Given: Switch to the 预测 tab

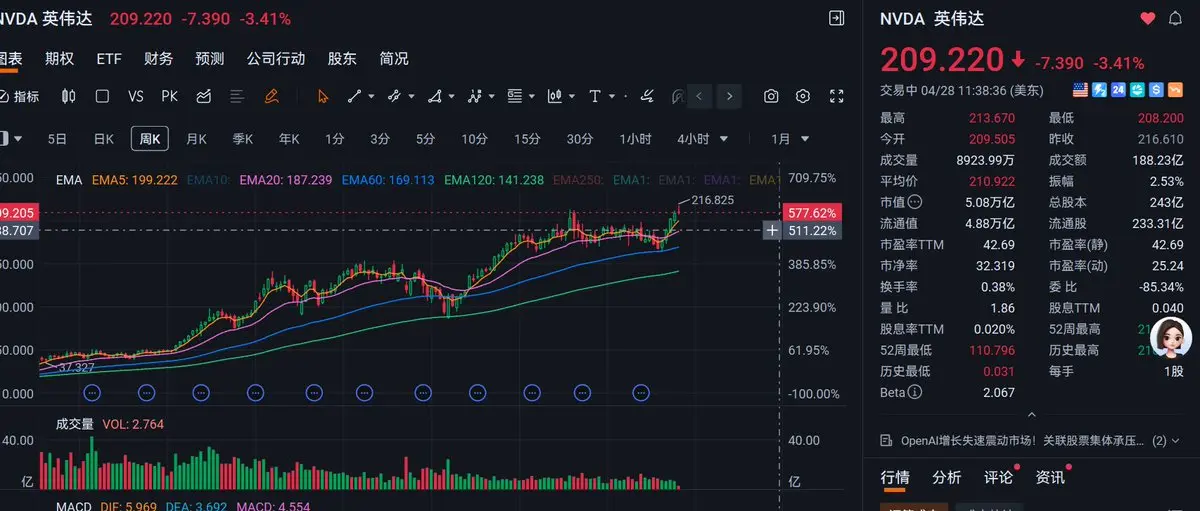Looking at the screenshot, I should [210, 59].
